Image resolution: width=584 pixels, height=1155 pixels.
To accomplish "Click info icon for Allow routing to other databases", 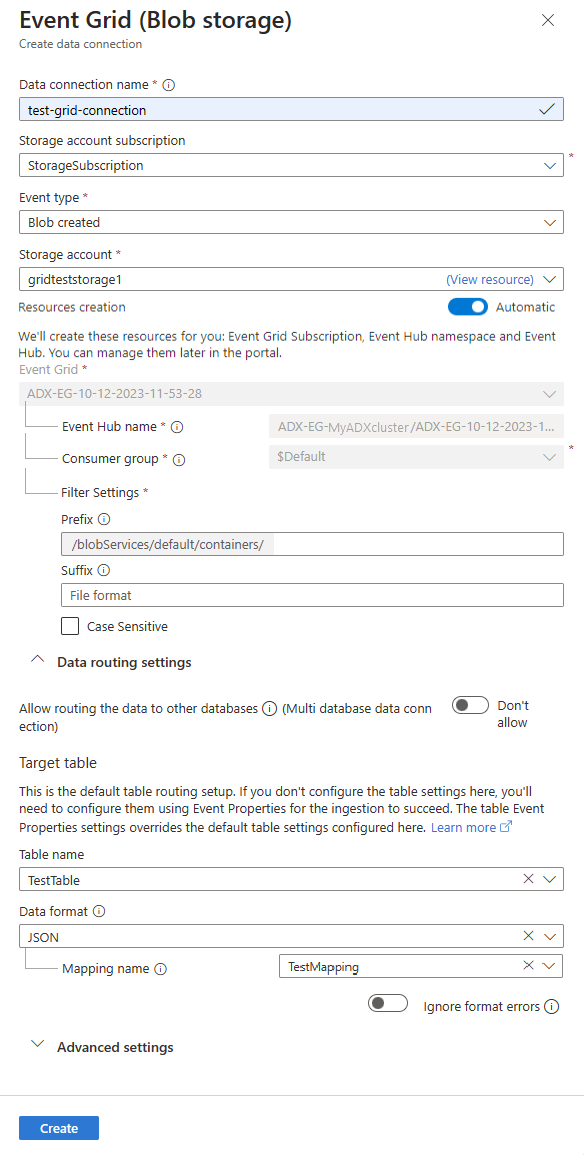I will point(270,709).
